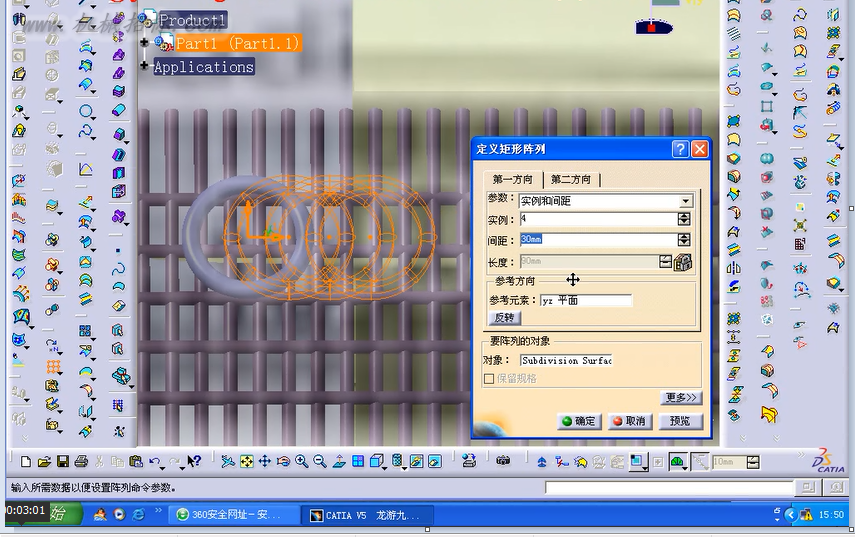Open the drop-down arrow under the isometric view icon
855x537 pixels.
[x=384, y=468]
